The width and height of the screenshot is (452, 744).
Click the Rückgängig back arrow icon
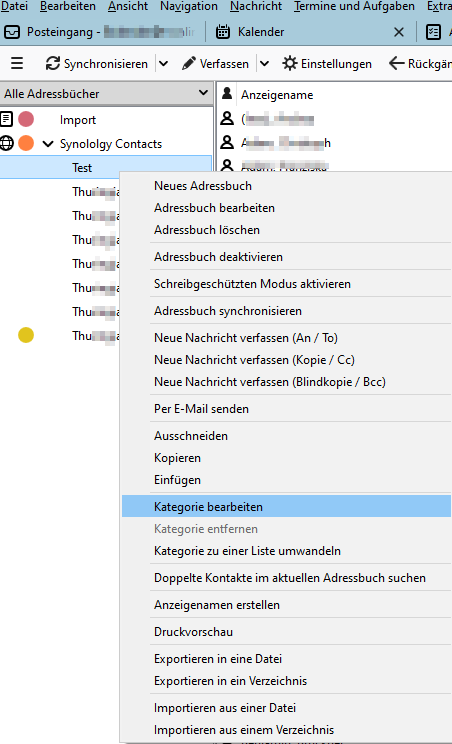(397, 63)
